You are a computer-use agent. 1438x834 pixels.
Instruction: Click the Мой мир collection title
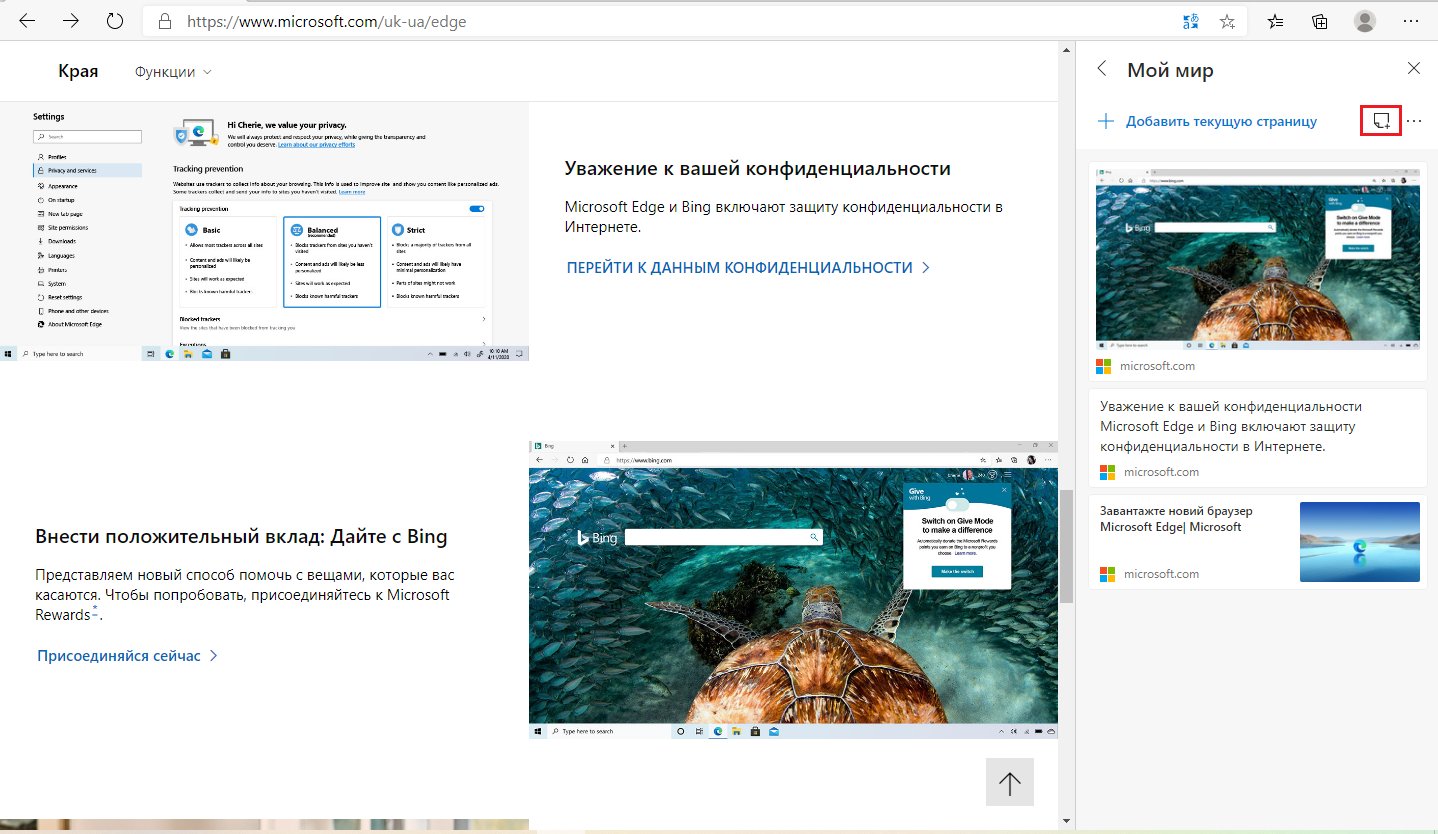(x=1170, y=70)
